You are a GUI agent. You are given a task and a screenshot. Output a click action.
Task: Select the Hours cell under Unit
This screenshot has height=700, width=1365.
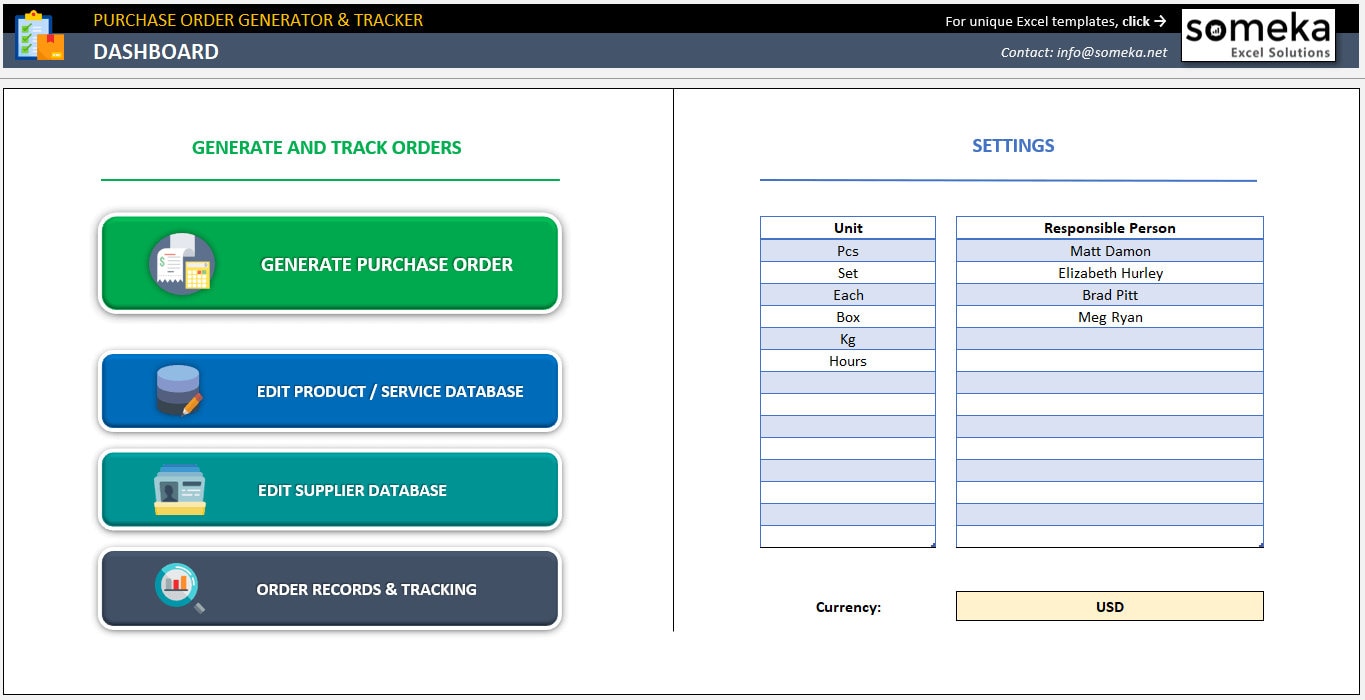(847, 361)
